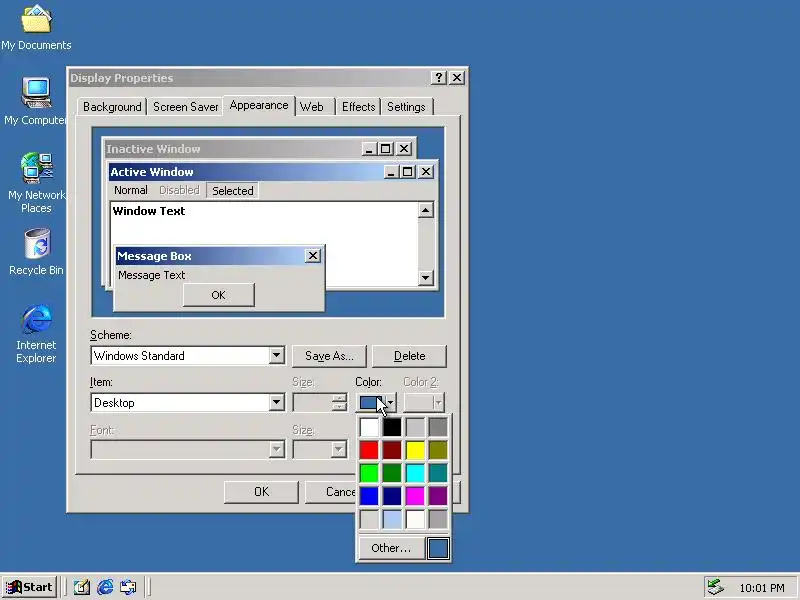Click the Normal menu item in preview
The image size is (800, 600).
click(x=131, y=190)
